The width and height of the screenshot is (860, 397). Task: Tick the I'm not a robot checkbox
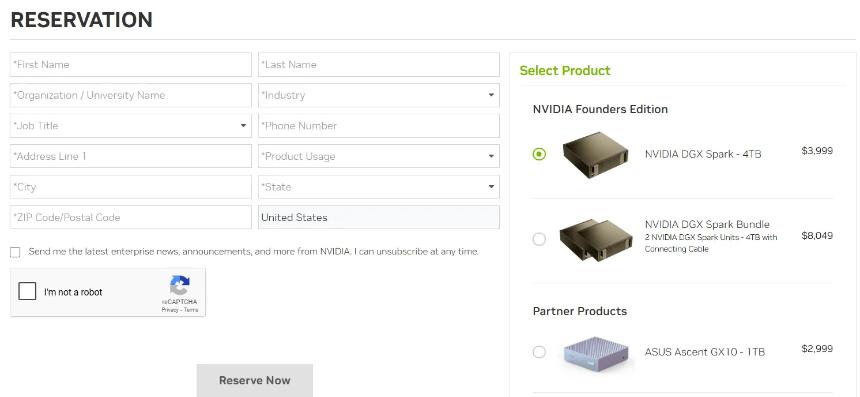coord(27,291)
